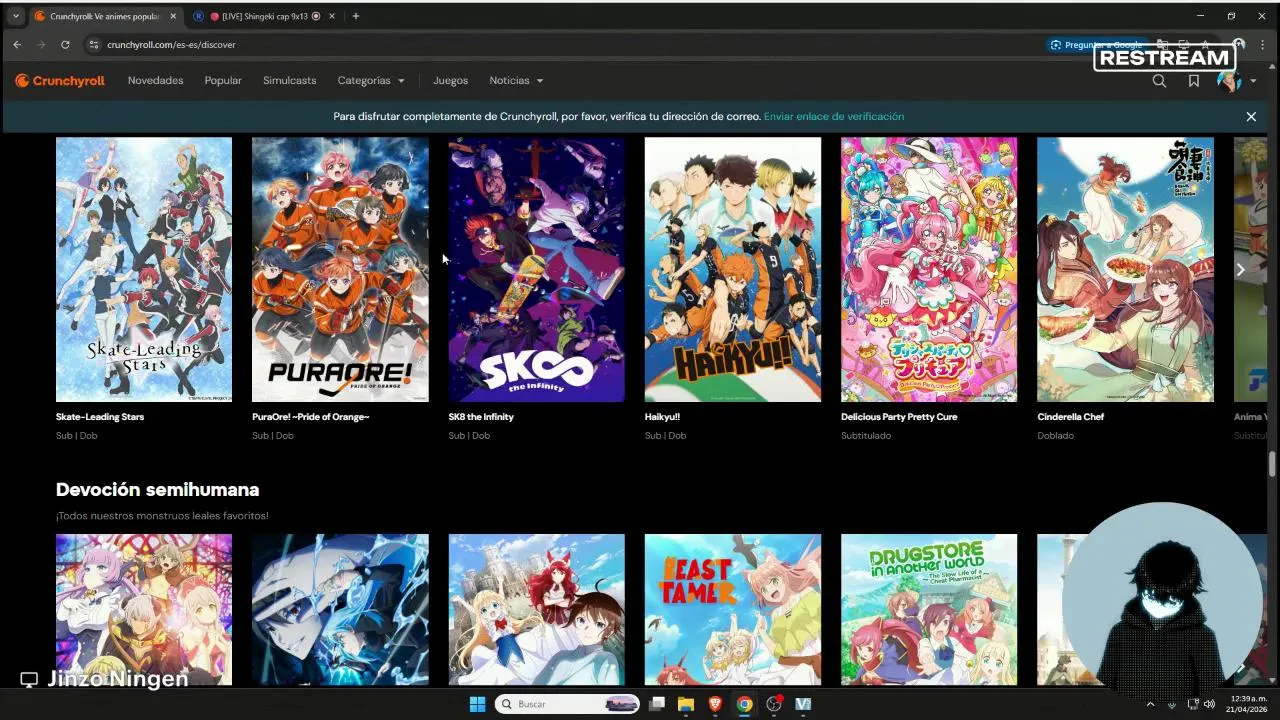Open the clock showing 12:39 a.m.
This screenshot has height=720, width=1280.
pyautogui.click(x=1249, y=704)
